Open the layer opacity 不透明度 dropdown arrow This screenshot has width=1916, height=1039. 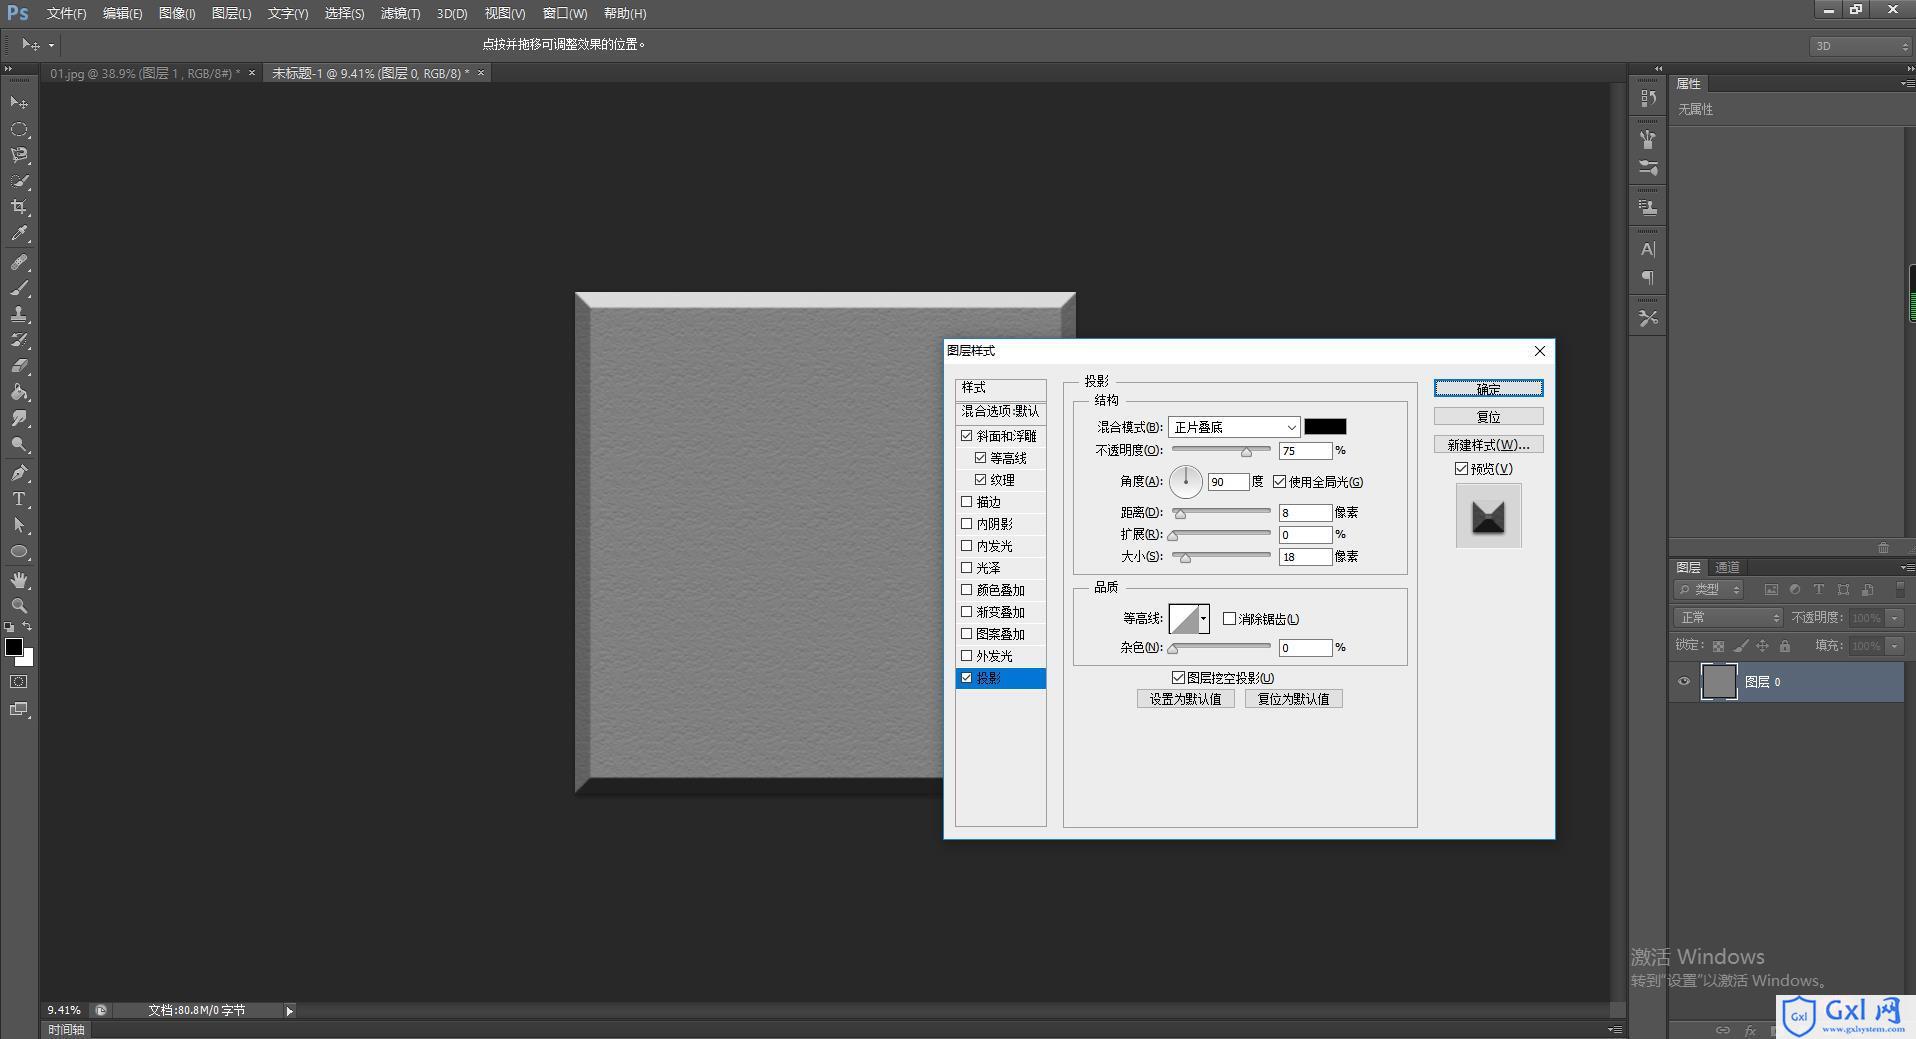coord(1895,618)
